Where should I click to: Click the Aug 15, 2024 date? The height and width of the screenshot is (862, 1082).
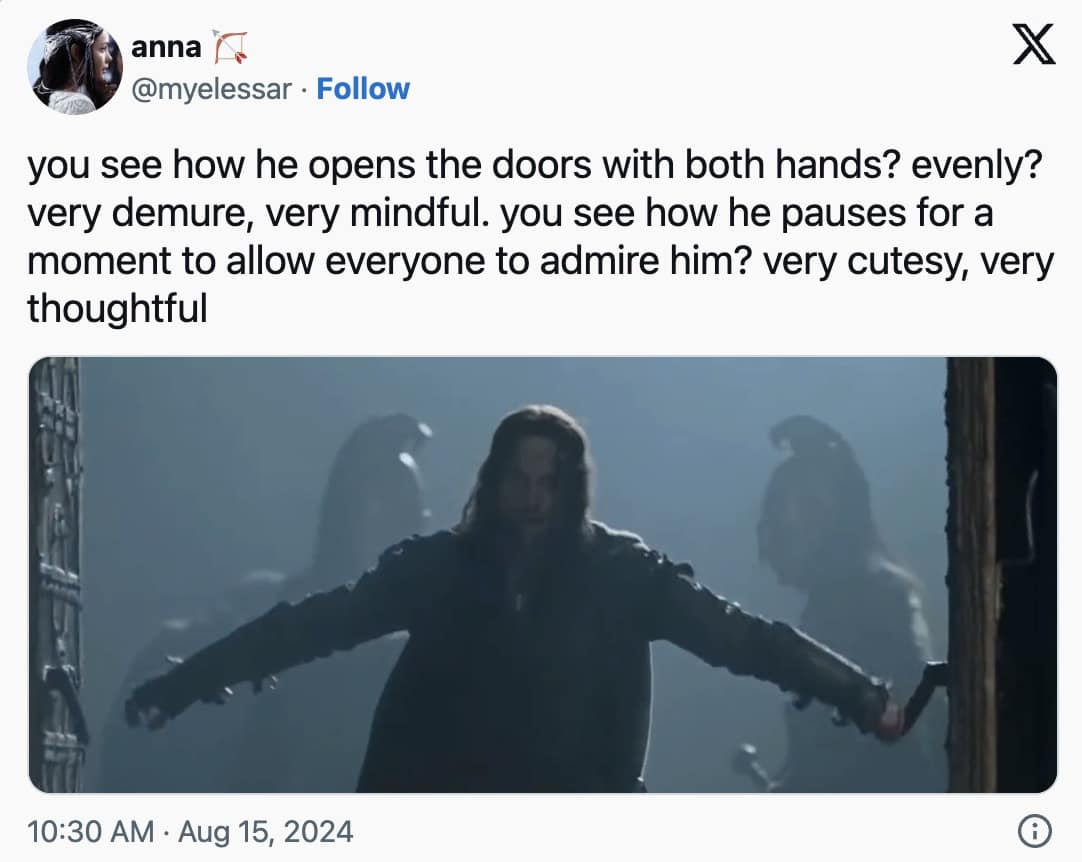266,831
